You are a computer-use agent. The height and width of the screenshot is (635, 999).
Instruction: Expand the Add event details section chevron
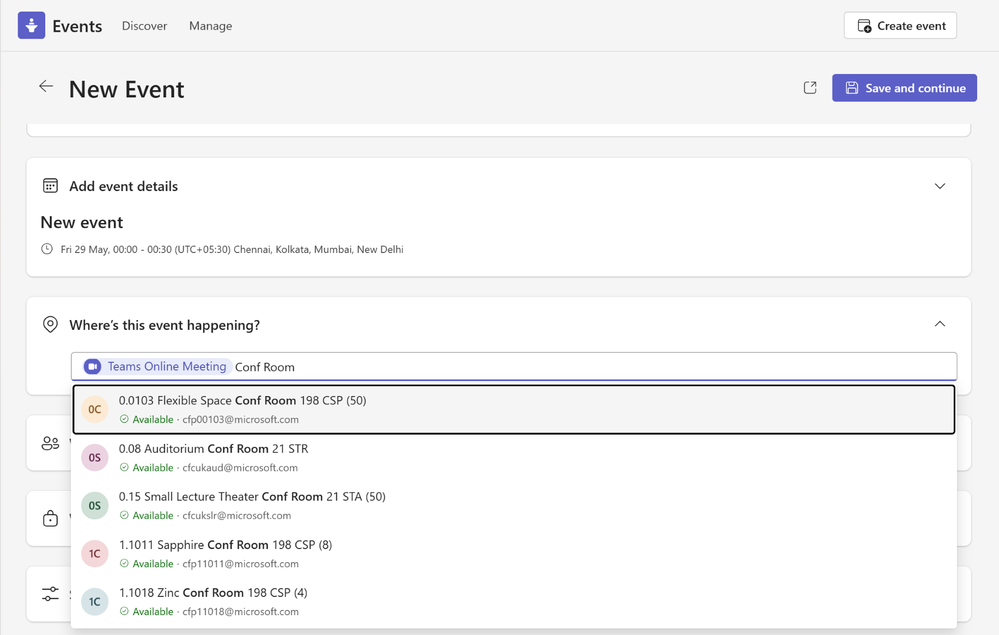tap(940, 186)
